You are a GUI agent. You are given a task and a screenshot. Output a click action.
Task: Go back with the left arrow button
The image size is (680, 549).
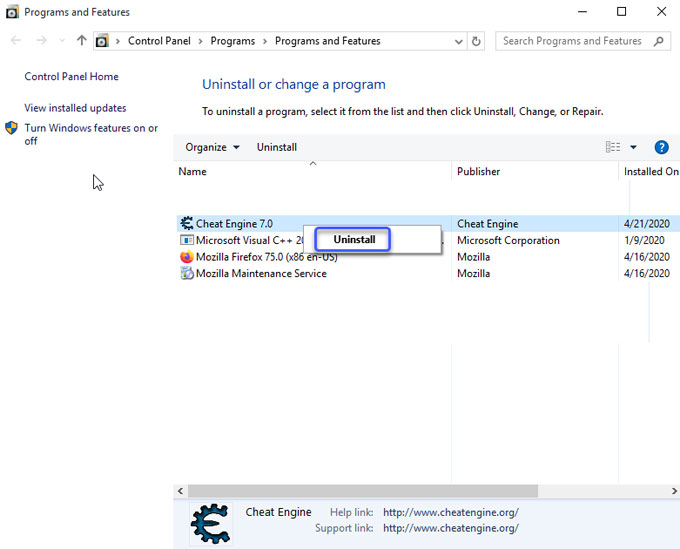[x=16, y=41]
